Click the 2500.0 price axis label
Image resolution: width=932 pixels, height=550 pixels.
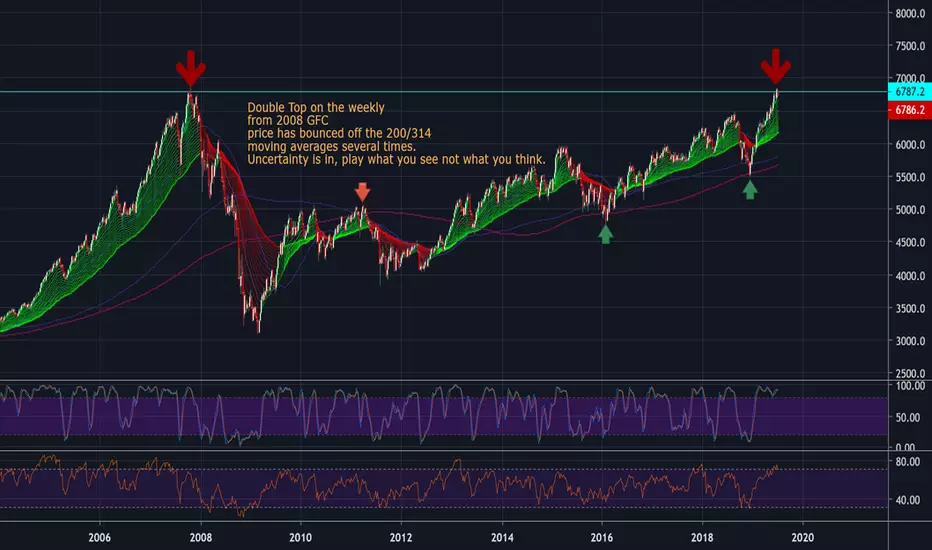tap(910, 373)
